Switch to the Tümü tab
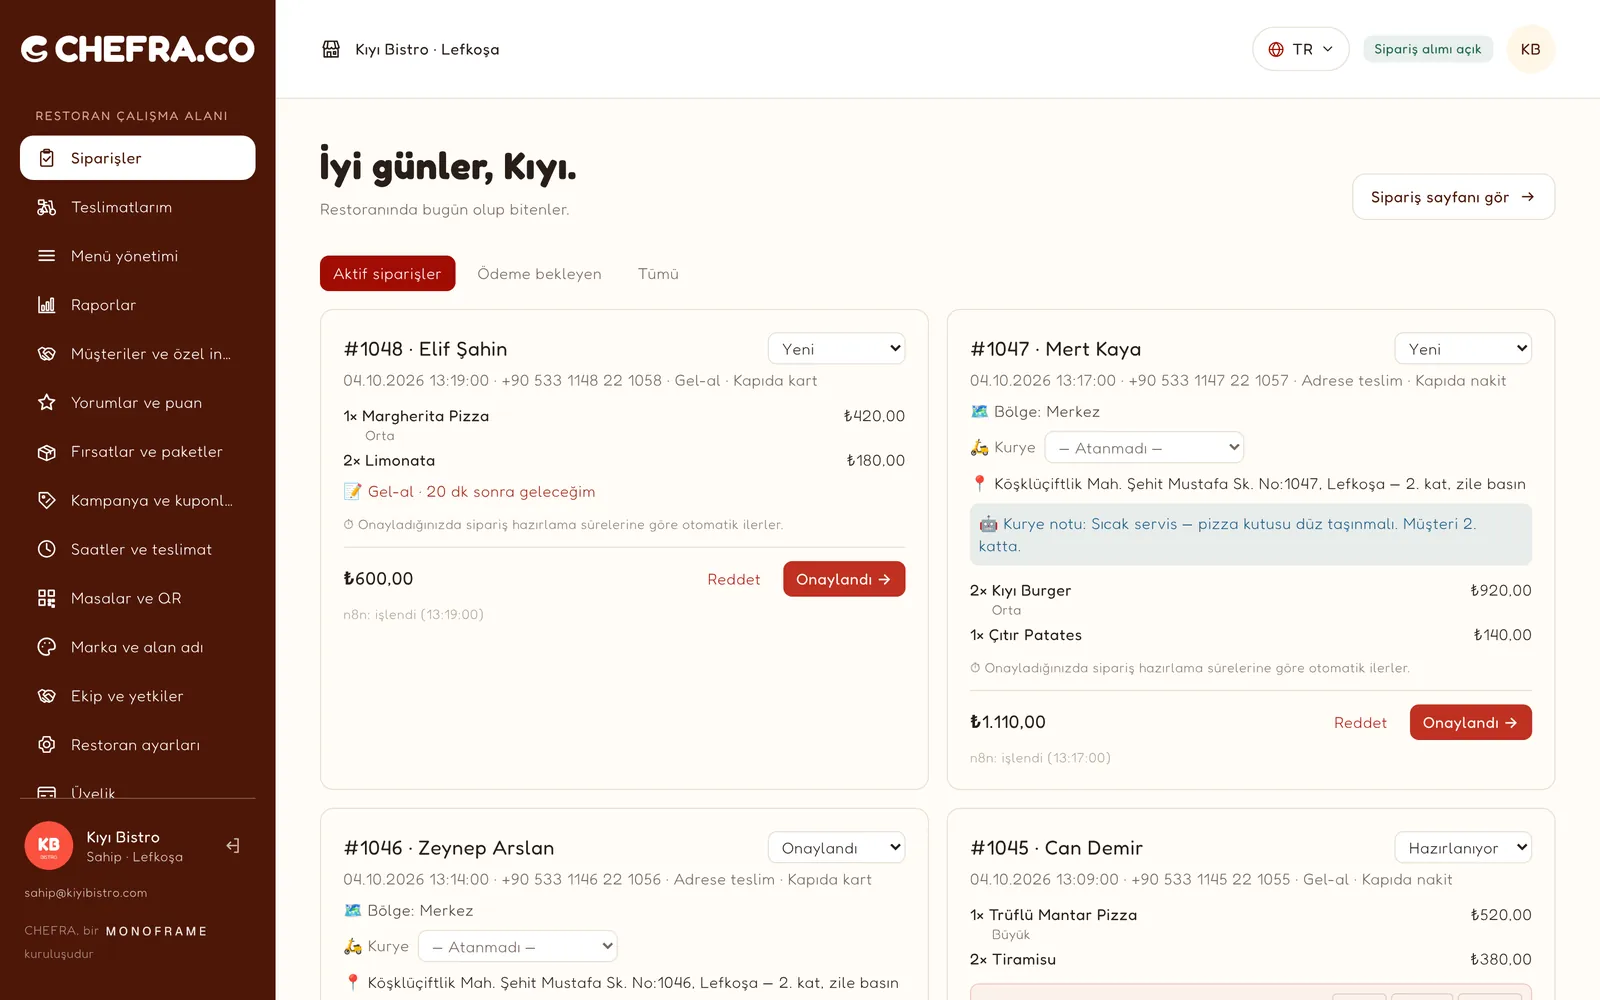Screen dimensions: 1600x1000 click(658, 274)
